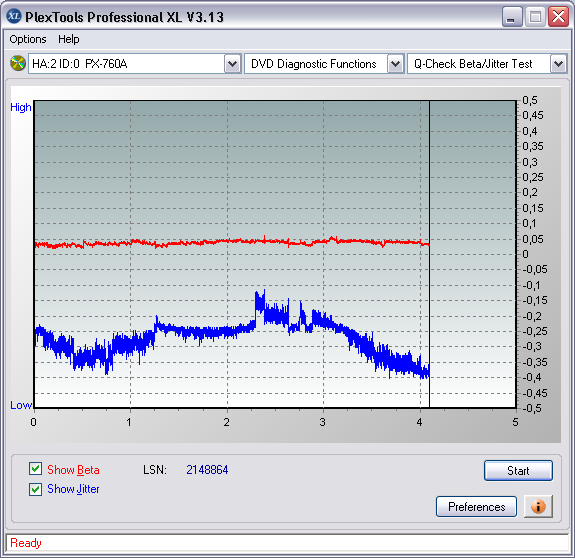Image resolution: width=575 pixels, height=558 pixels.
Task: Click the LSN value 2148864
Action: [x=207, y=470]
